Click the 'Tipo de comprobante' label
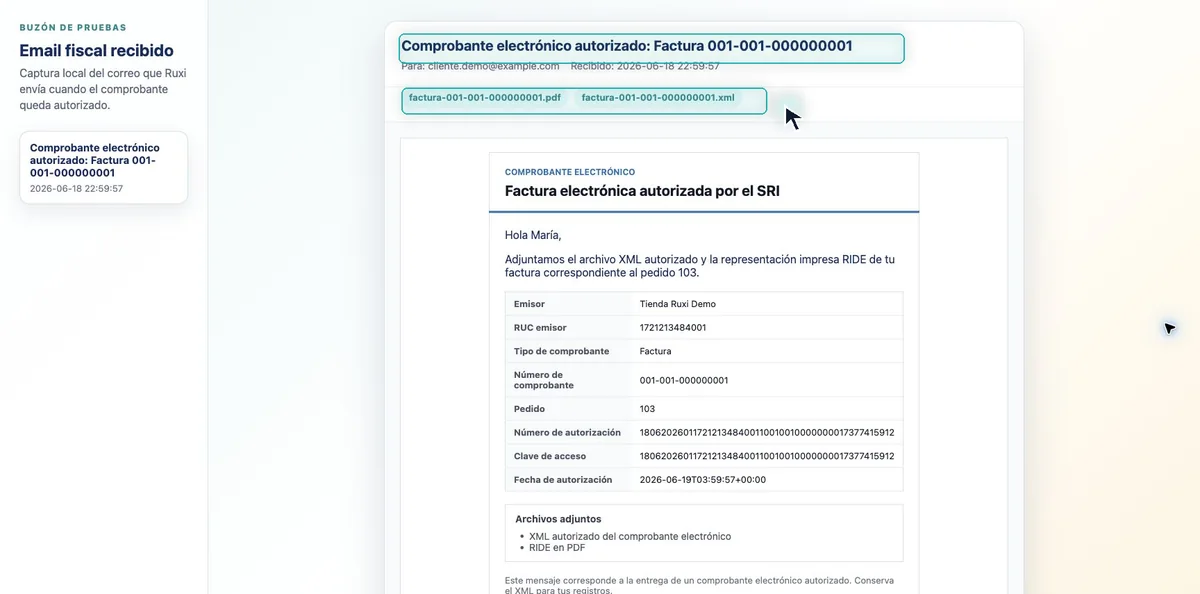Viewport: 1200px width, 594px height. click(x=562, y=352)
